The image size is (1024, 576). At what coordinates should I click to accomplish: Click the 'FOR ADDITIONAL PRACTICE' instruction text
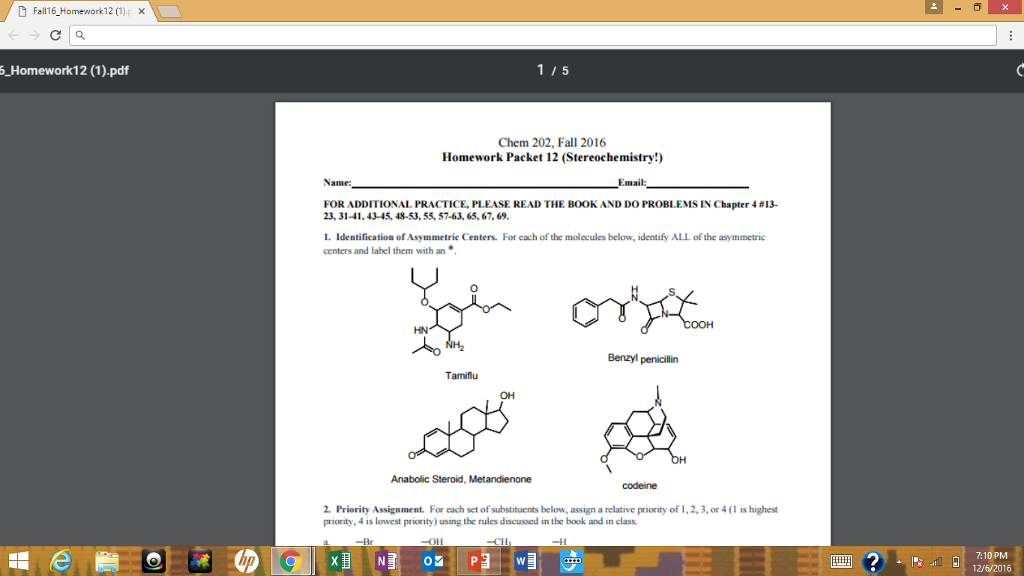coord(551,210)
